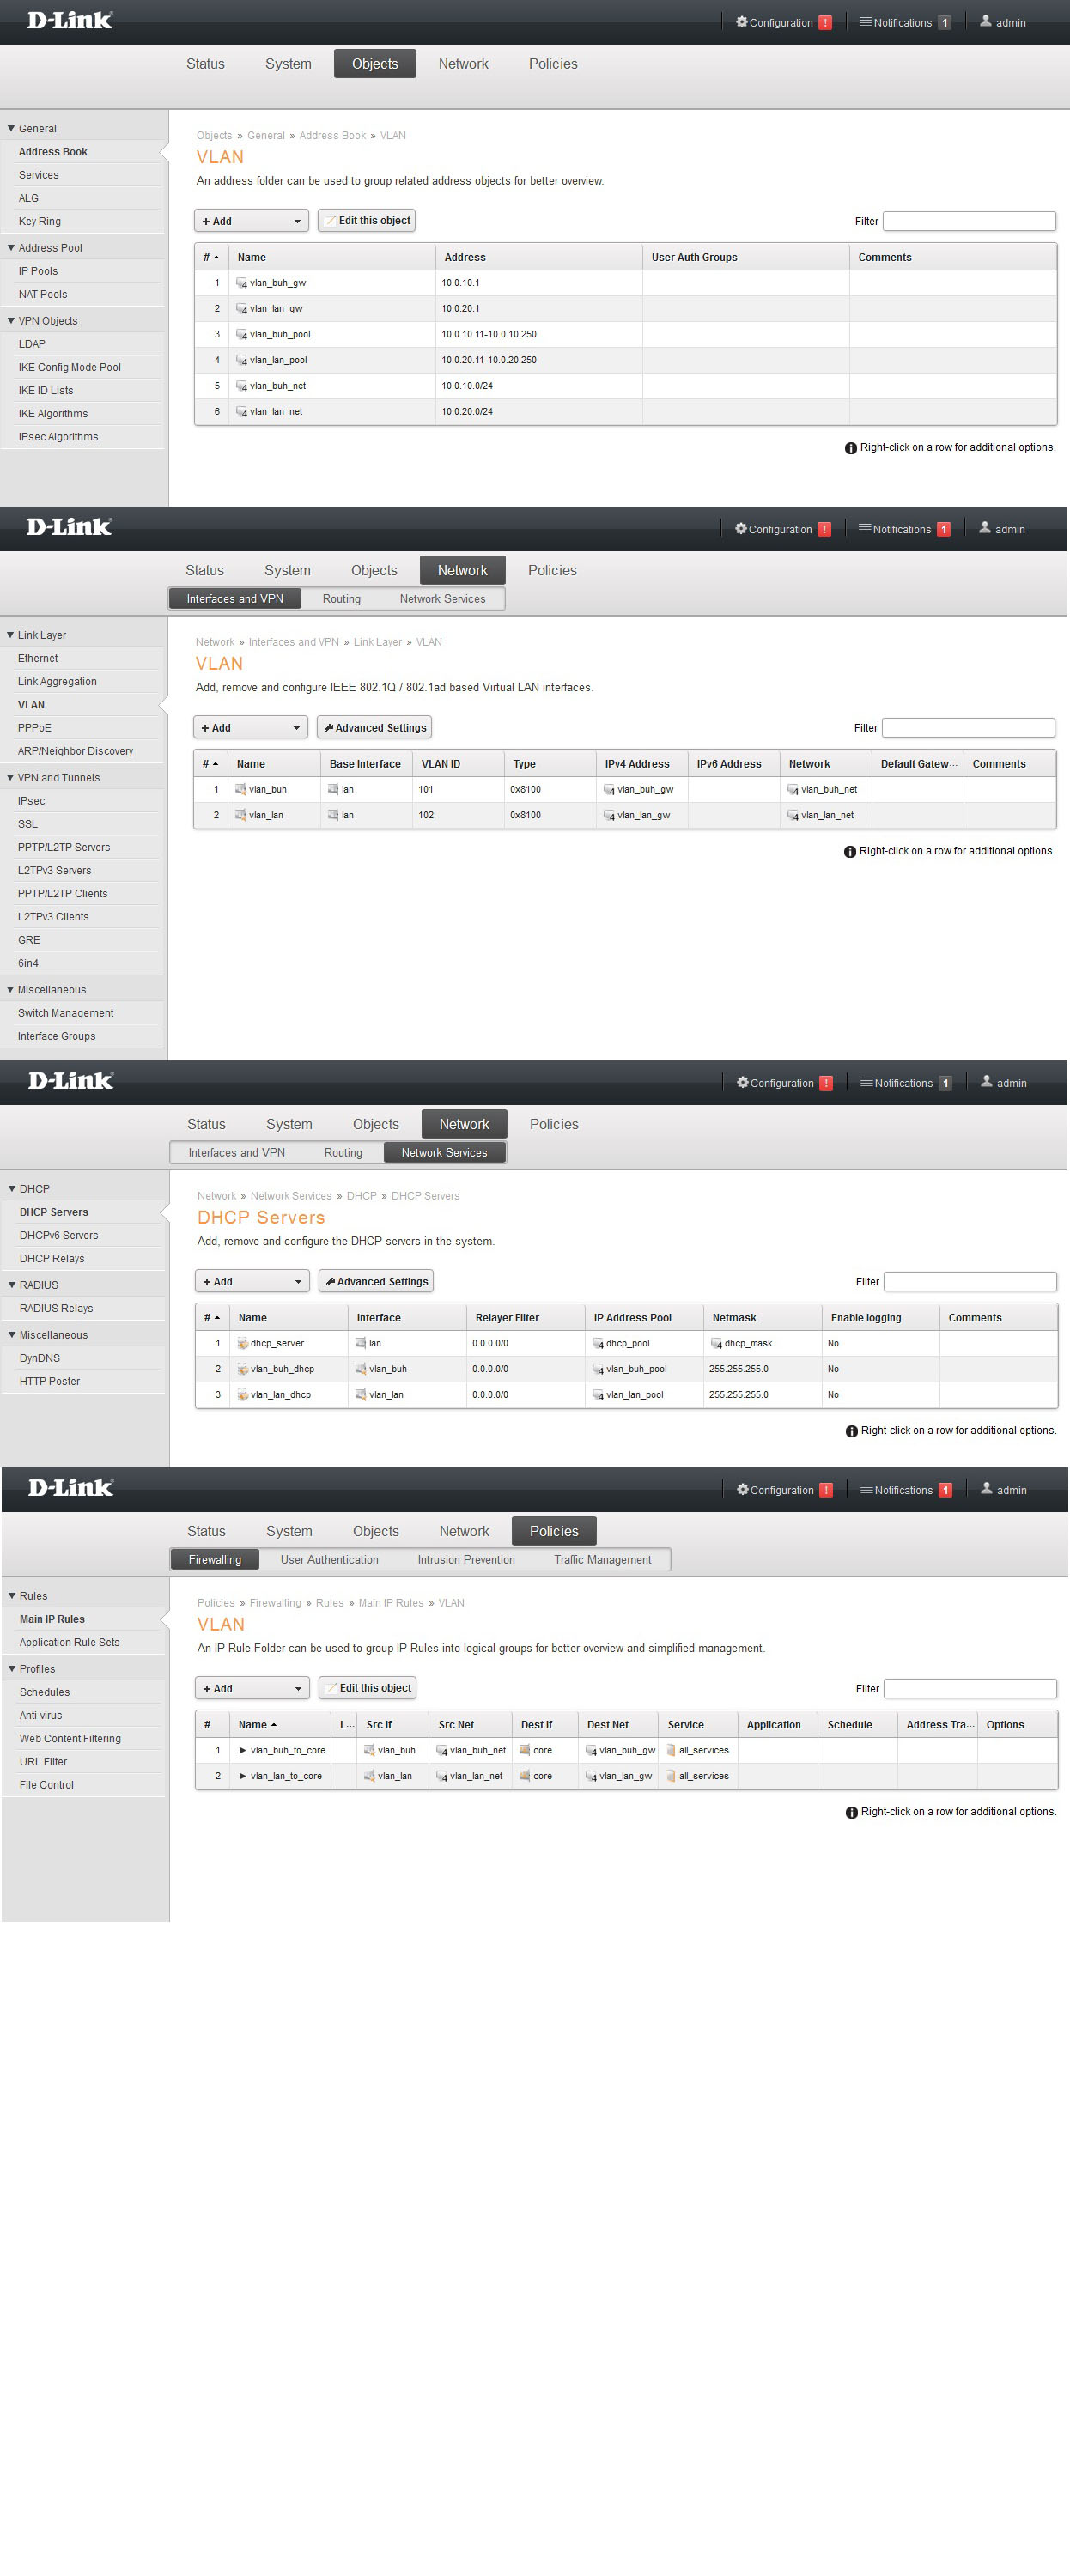Click the Filter field on the DHCP Servers page

pos(970,1282)
